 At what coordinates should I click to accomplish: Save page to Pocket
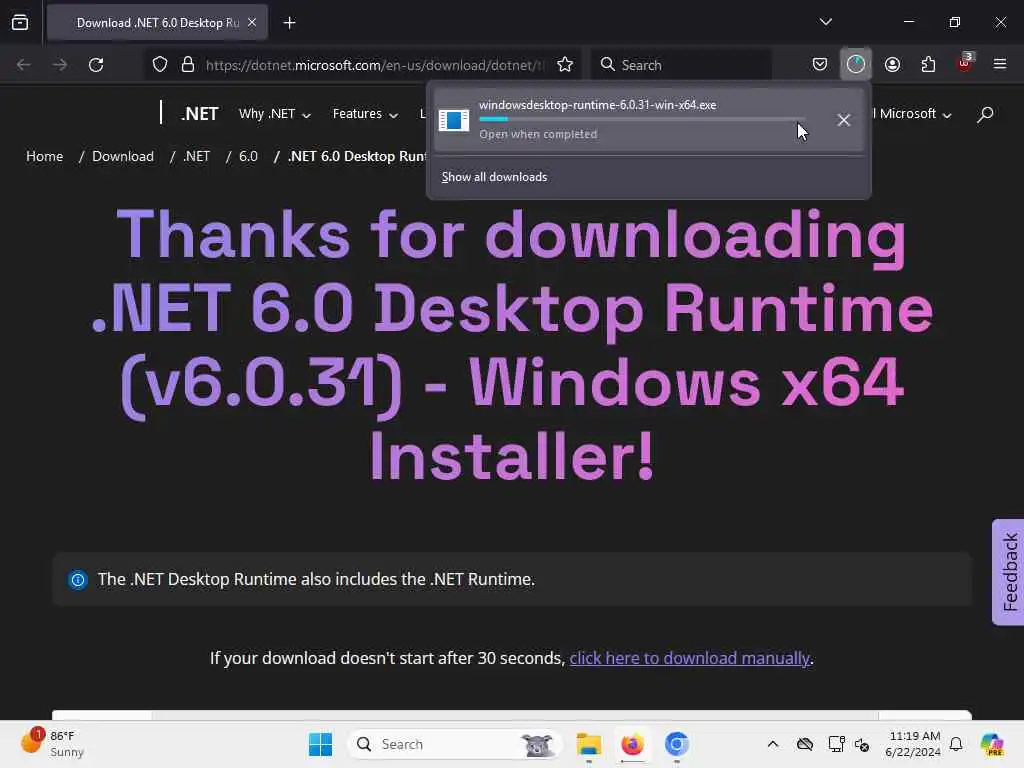pos(820,65)
